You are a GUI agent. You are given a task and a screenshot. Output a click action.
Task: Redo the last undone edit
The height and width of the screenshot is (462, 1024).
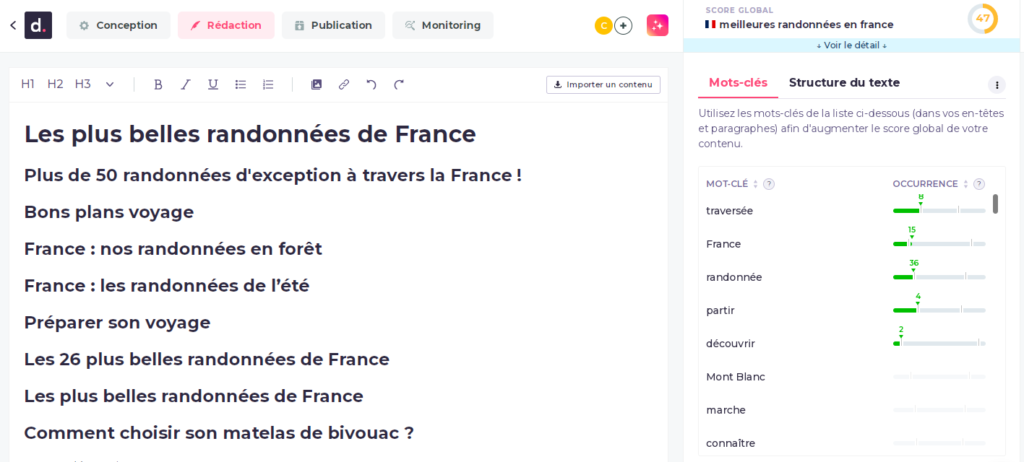point(399,85)
